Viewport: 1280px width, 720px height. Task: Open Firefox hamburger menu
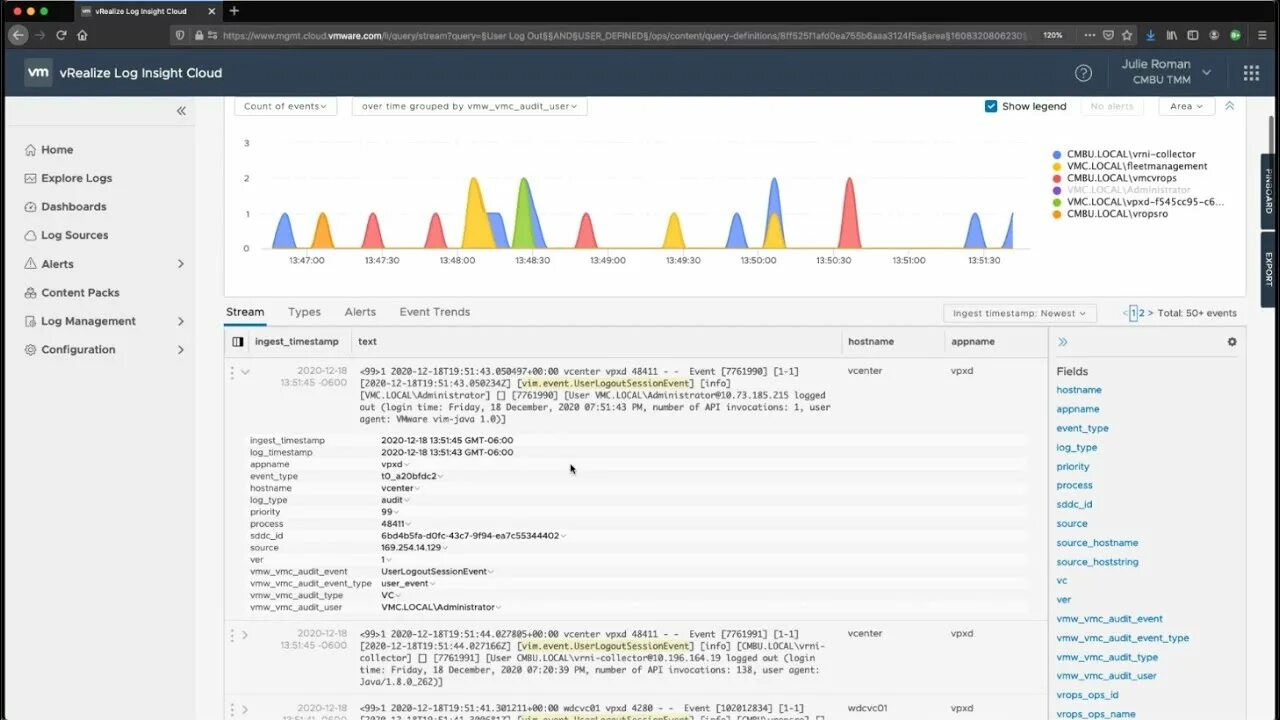coord(1262,35)
